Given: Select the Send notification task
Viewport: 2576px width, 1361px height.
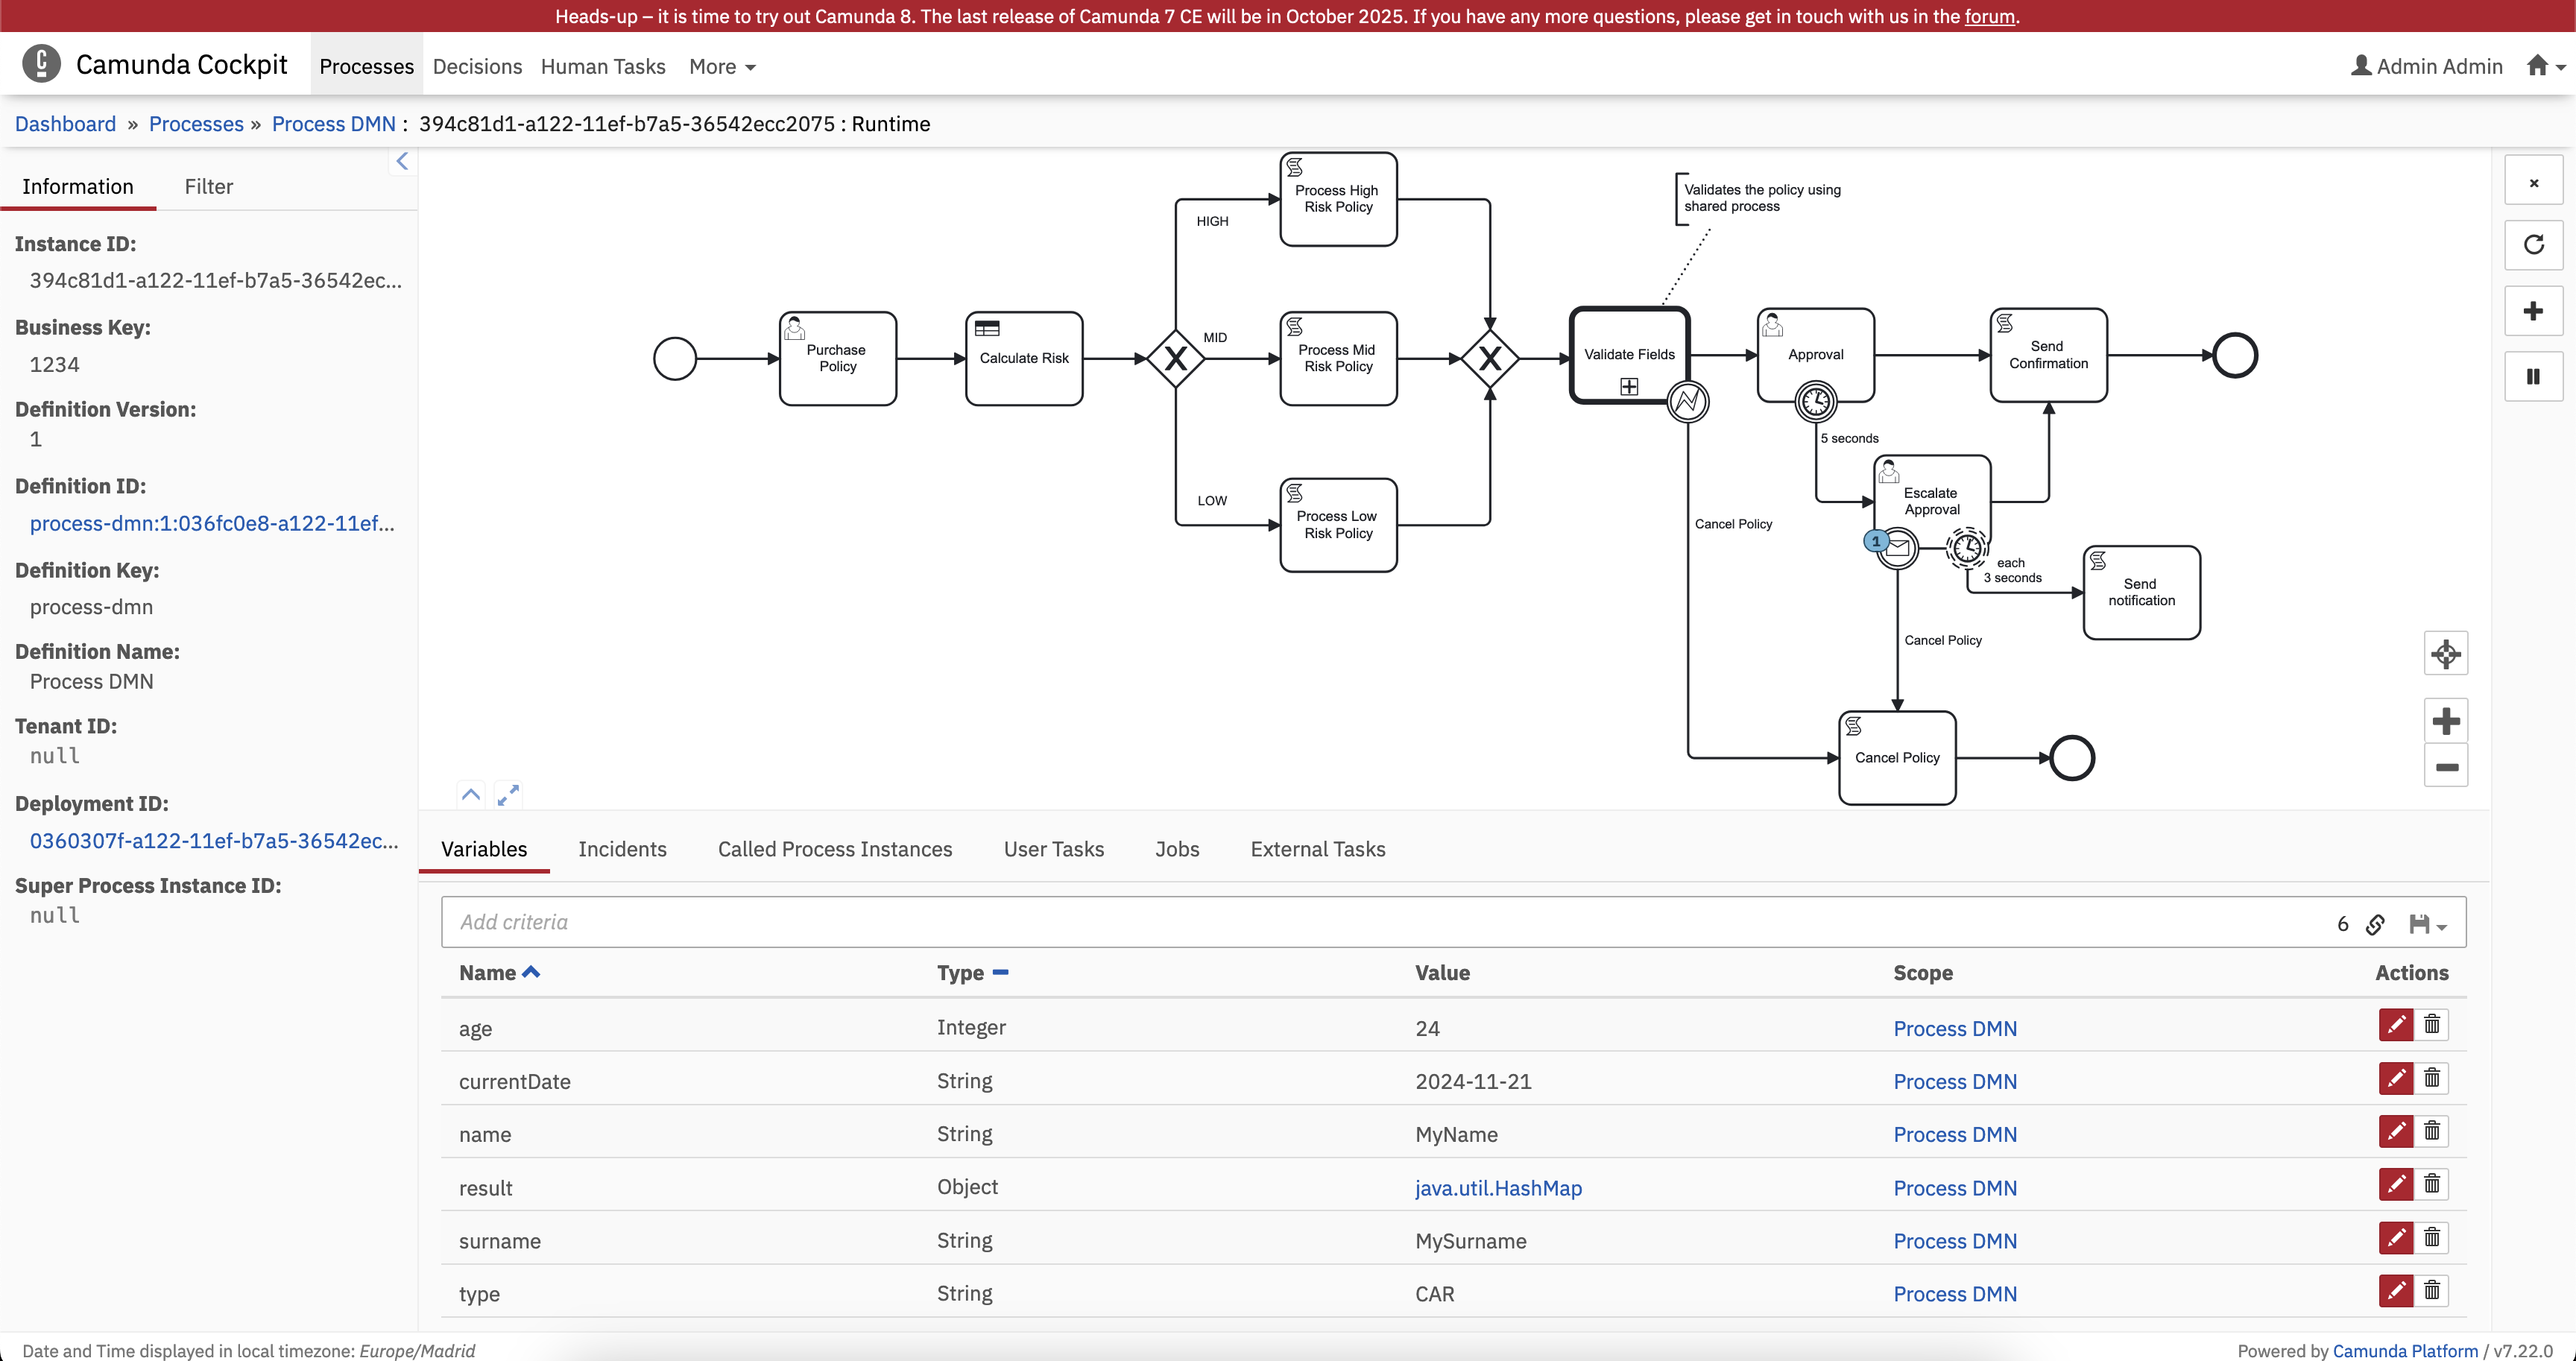Looking at the screenshot, I should point(2142,592).
